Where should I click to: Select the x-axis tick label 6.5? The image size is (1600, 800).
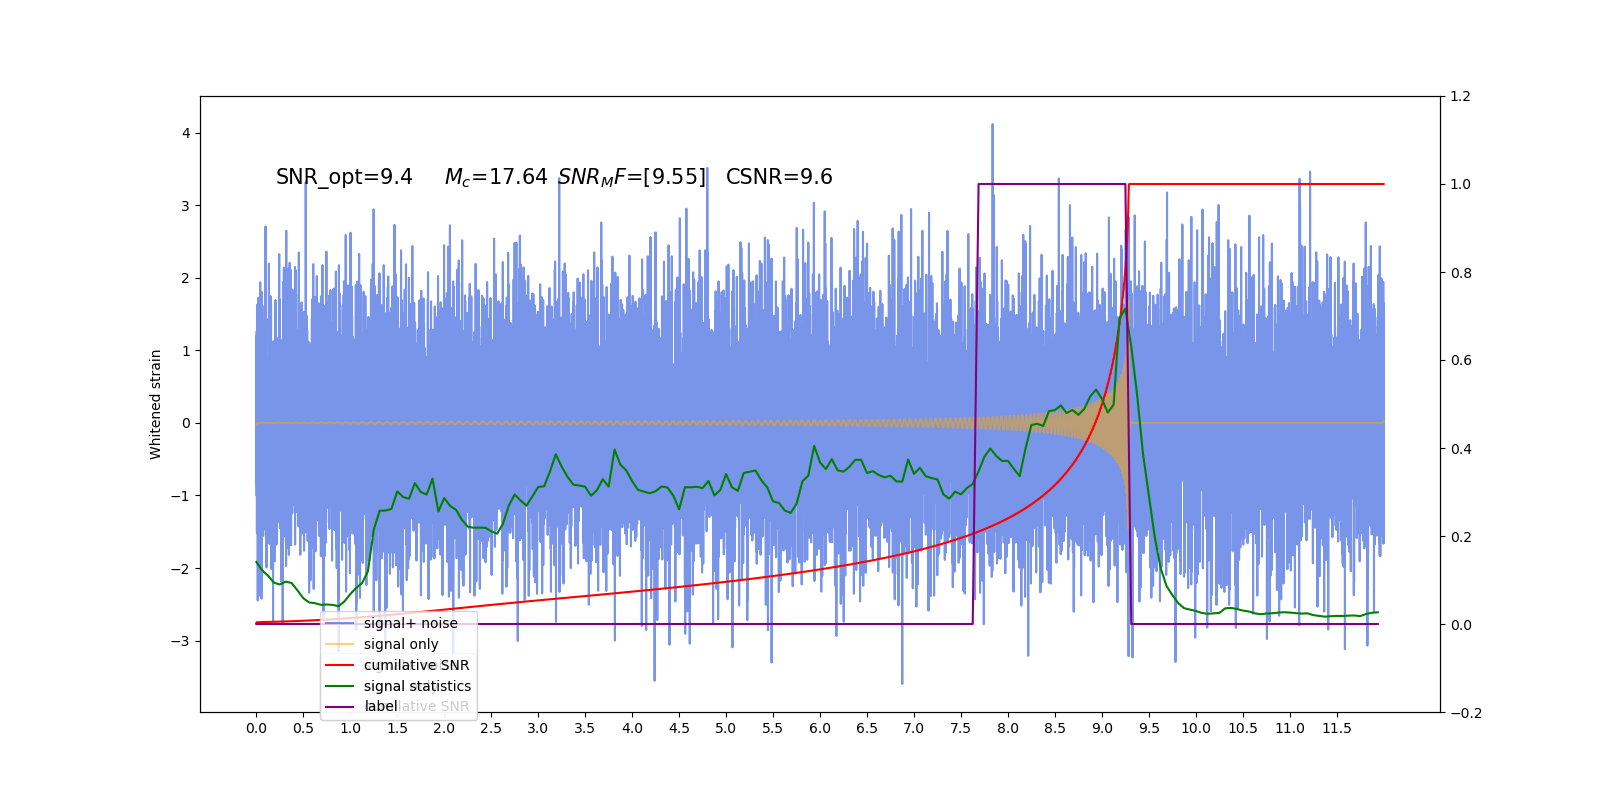tap(867, 728)
